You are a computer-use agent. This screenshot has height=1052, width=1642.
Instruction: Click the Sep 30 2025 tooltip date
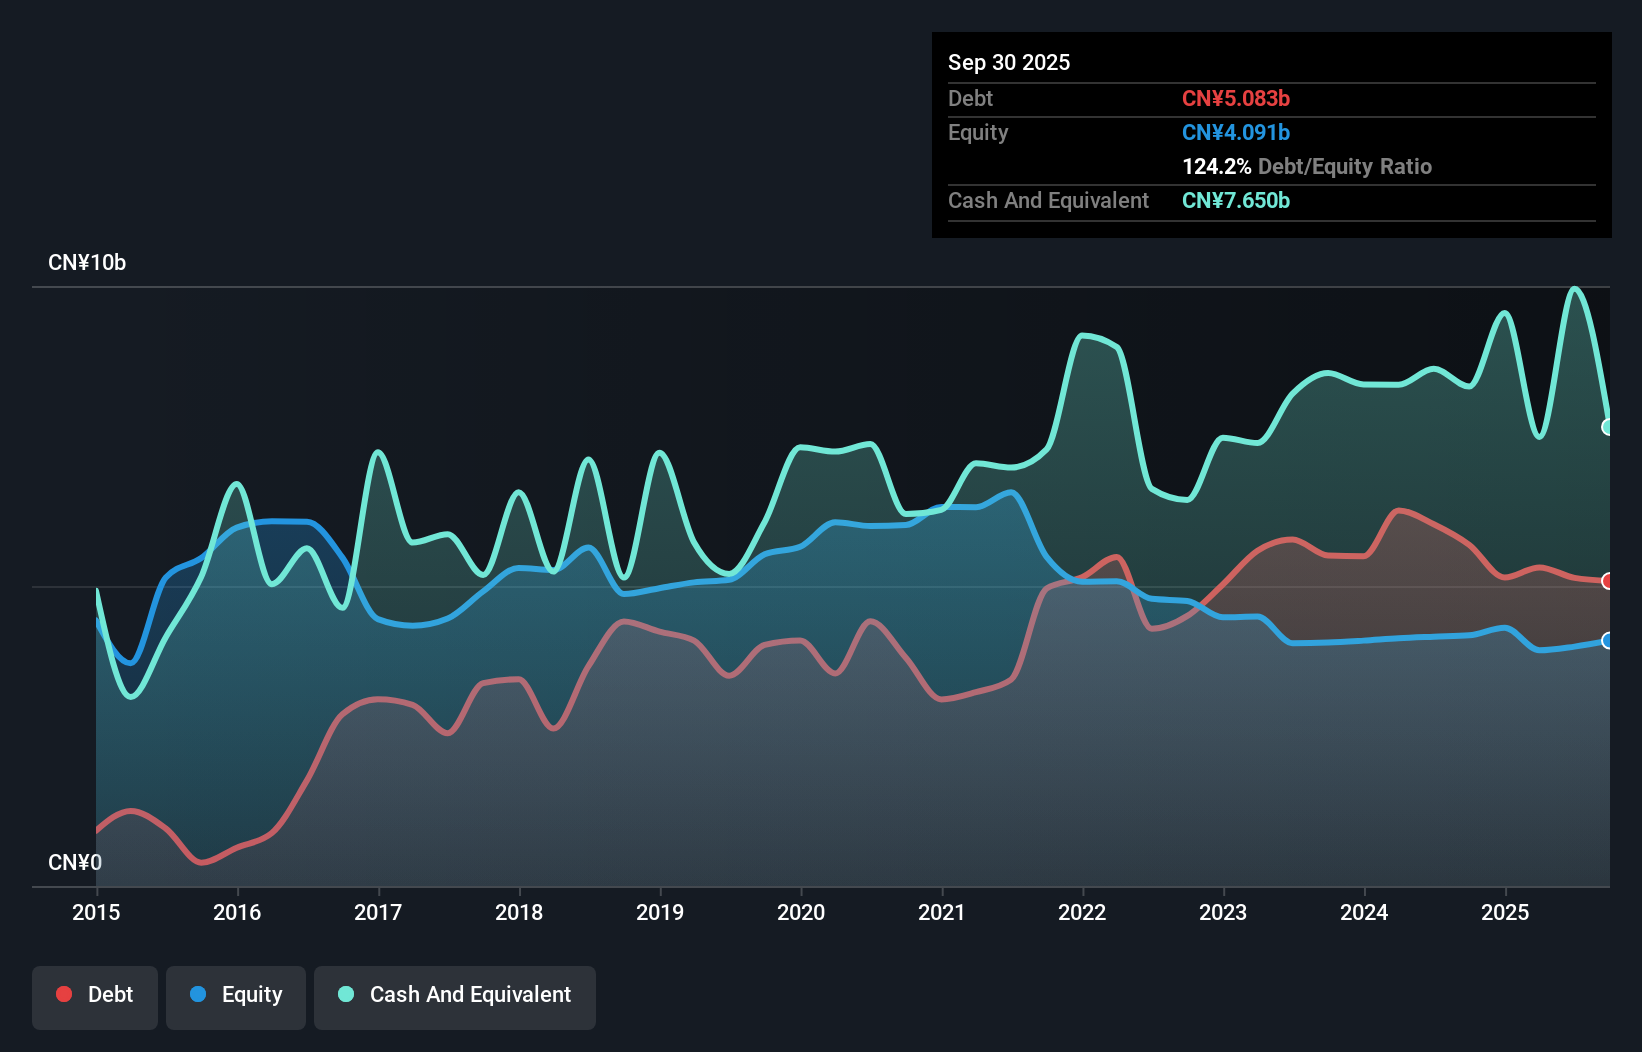tap(1009, 62)
